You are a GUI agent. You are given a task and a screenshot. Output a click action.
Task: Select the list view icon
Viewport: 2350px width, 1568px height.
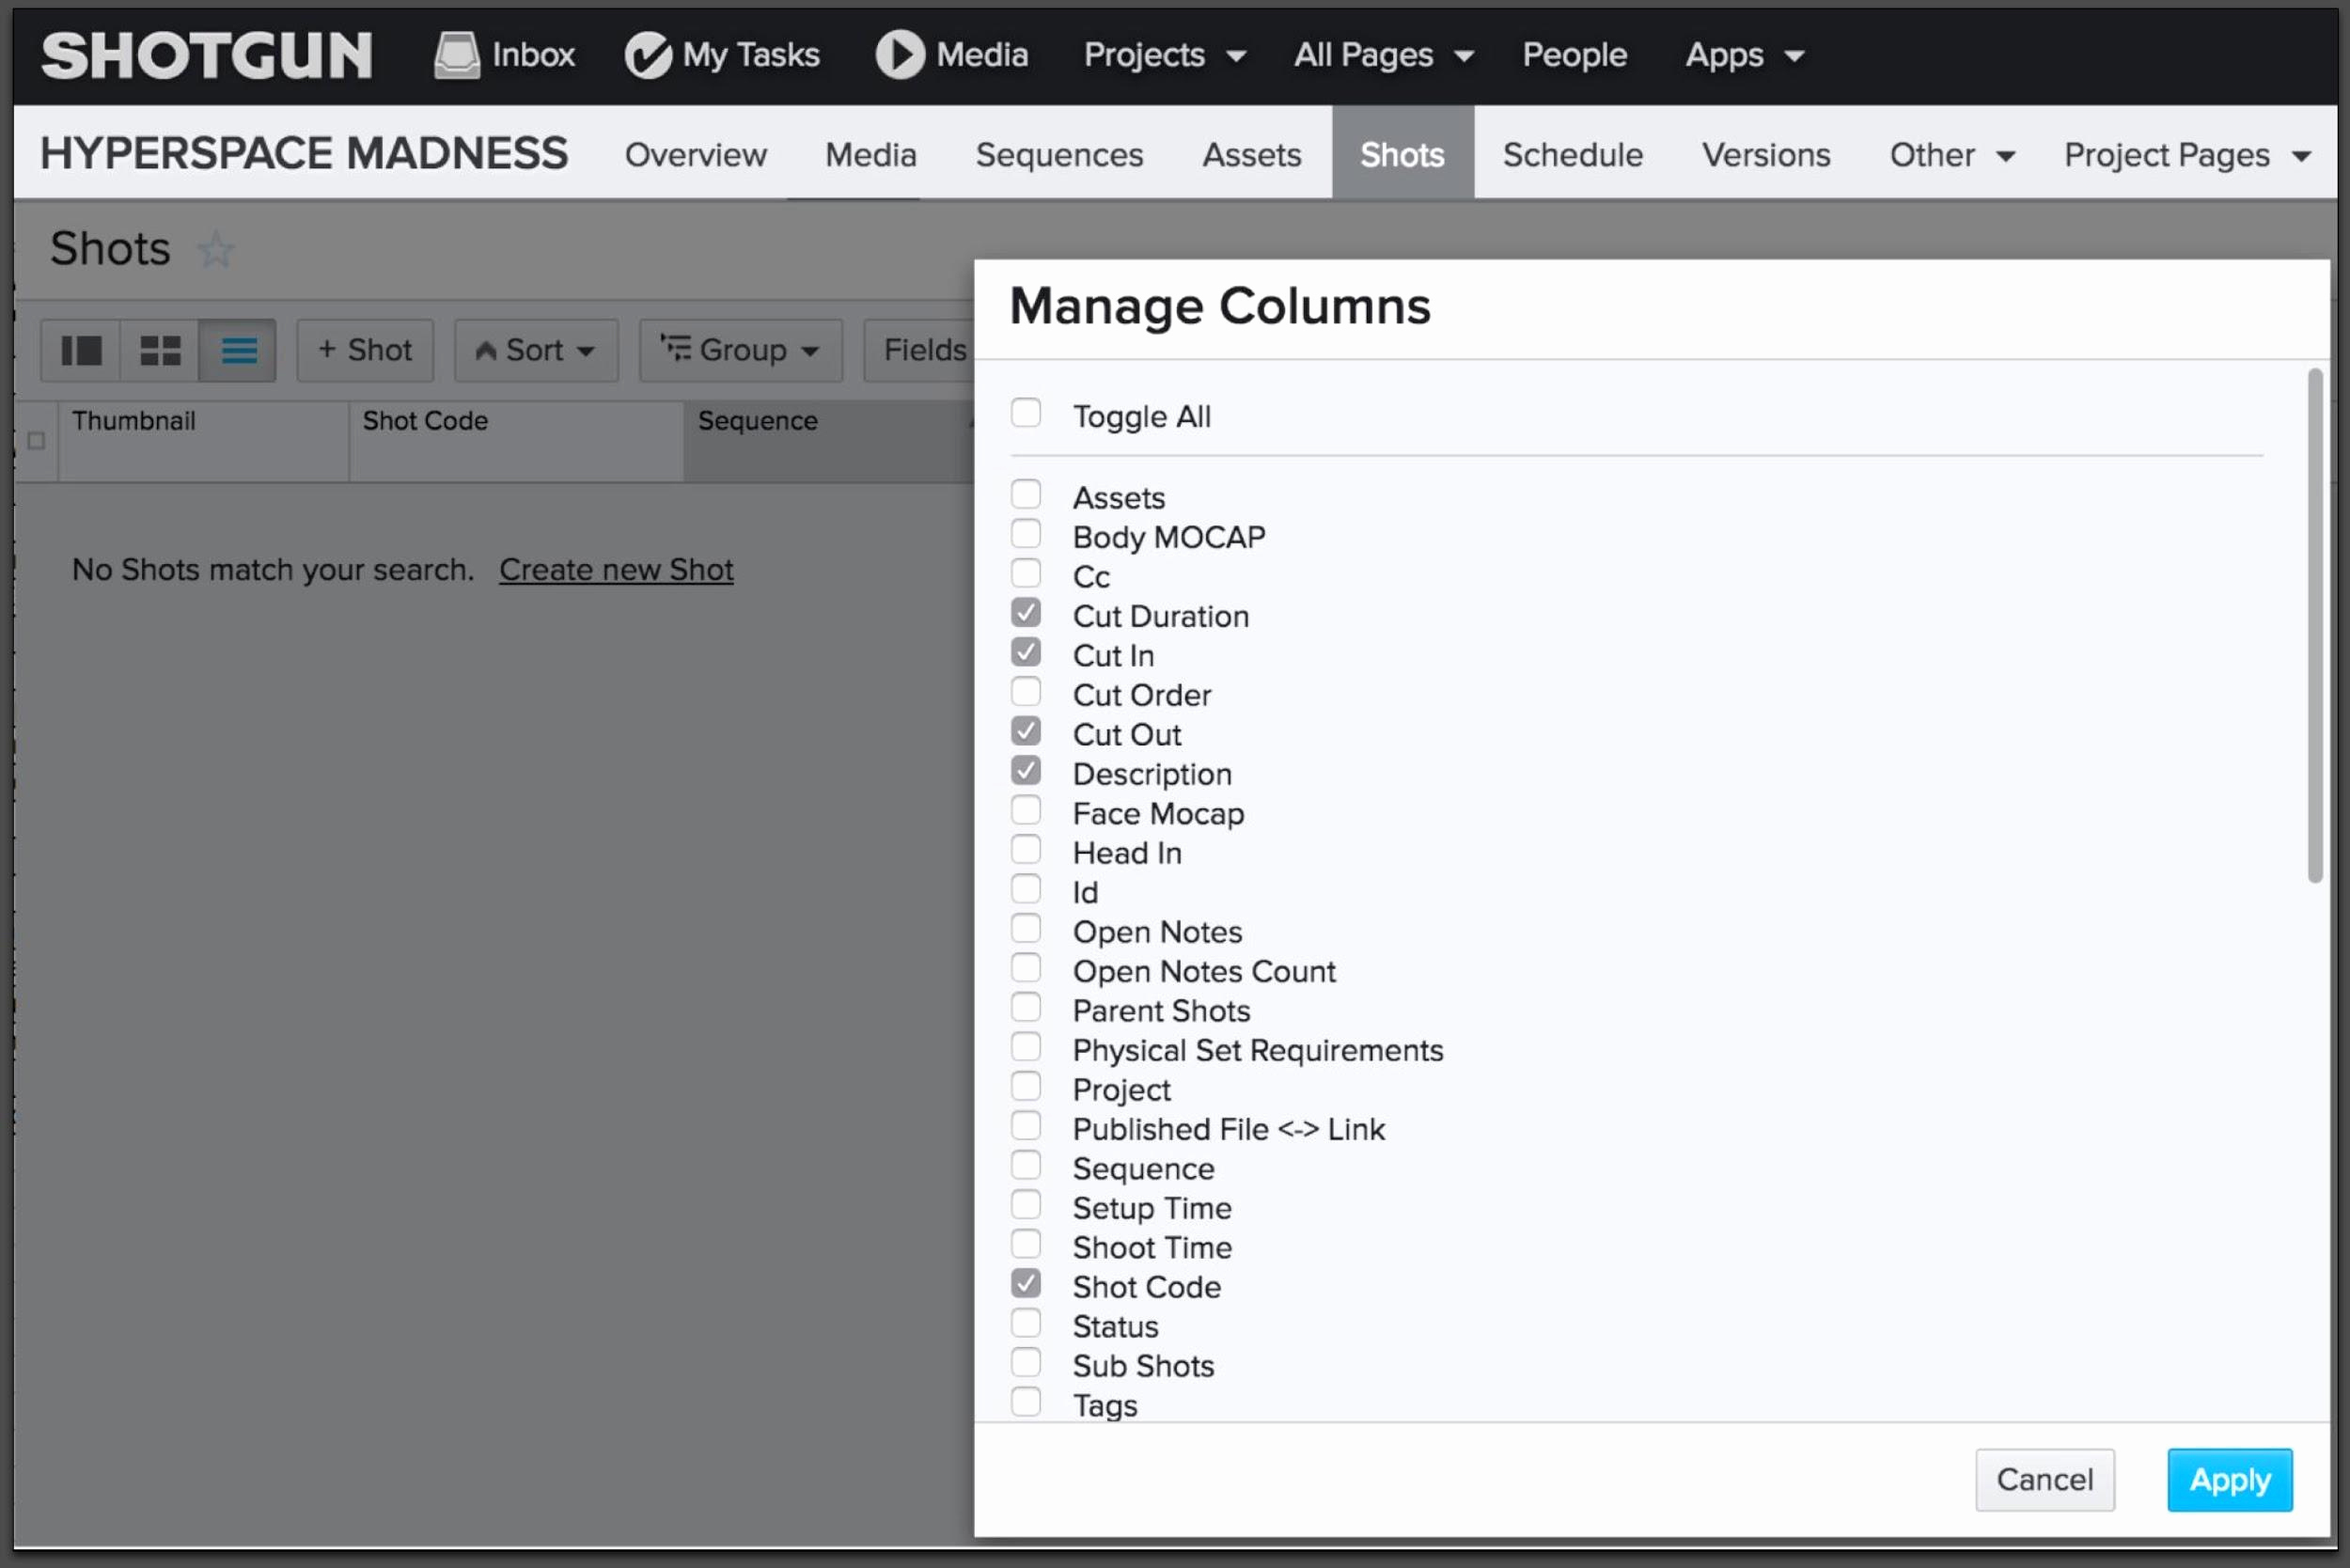(x=238, y=350)
